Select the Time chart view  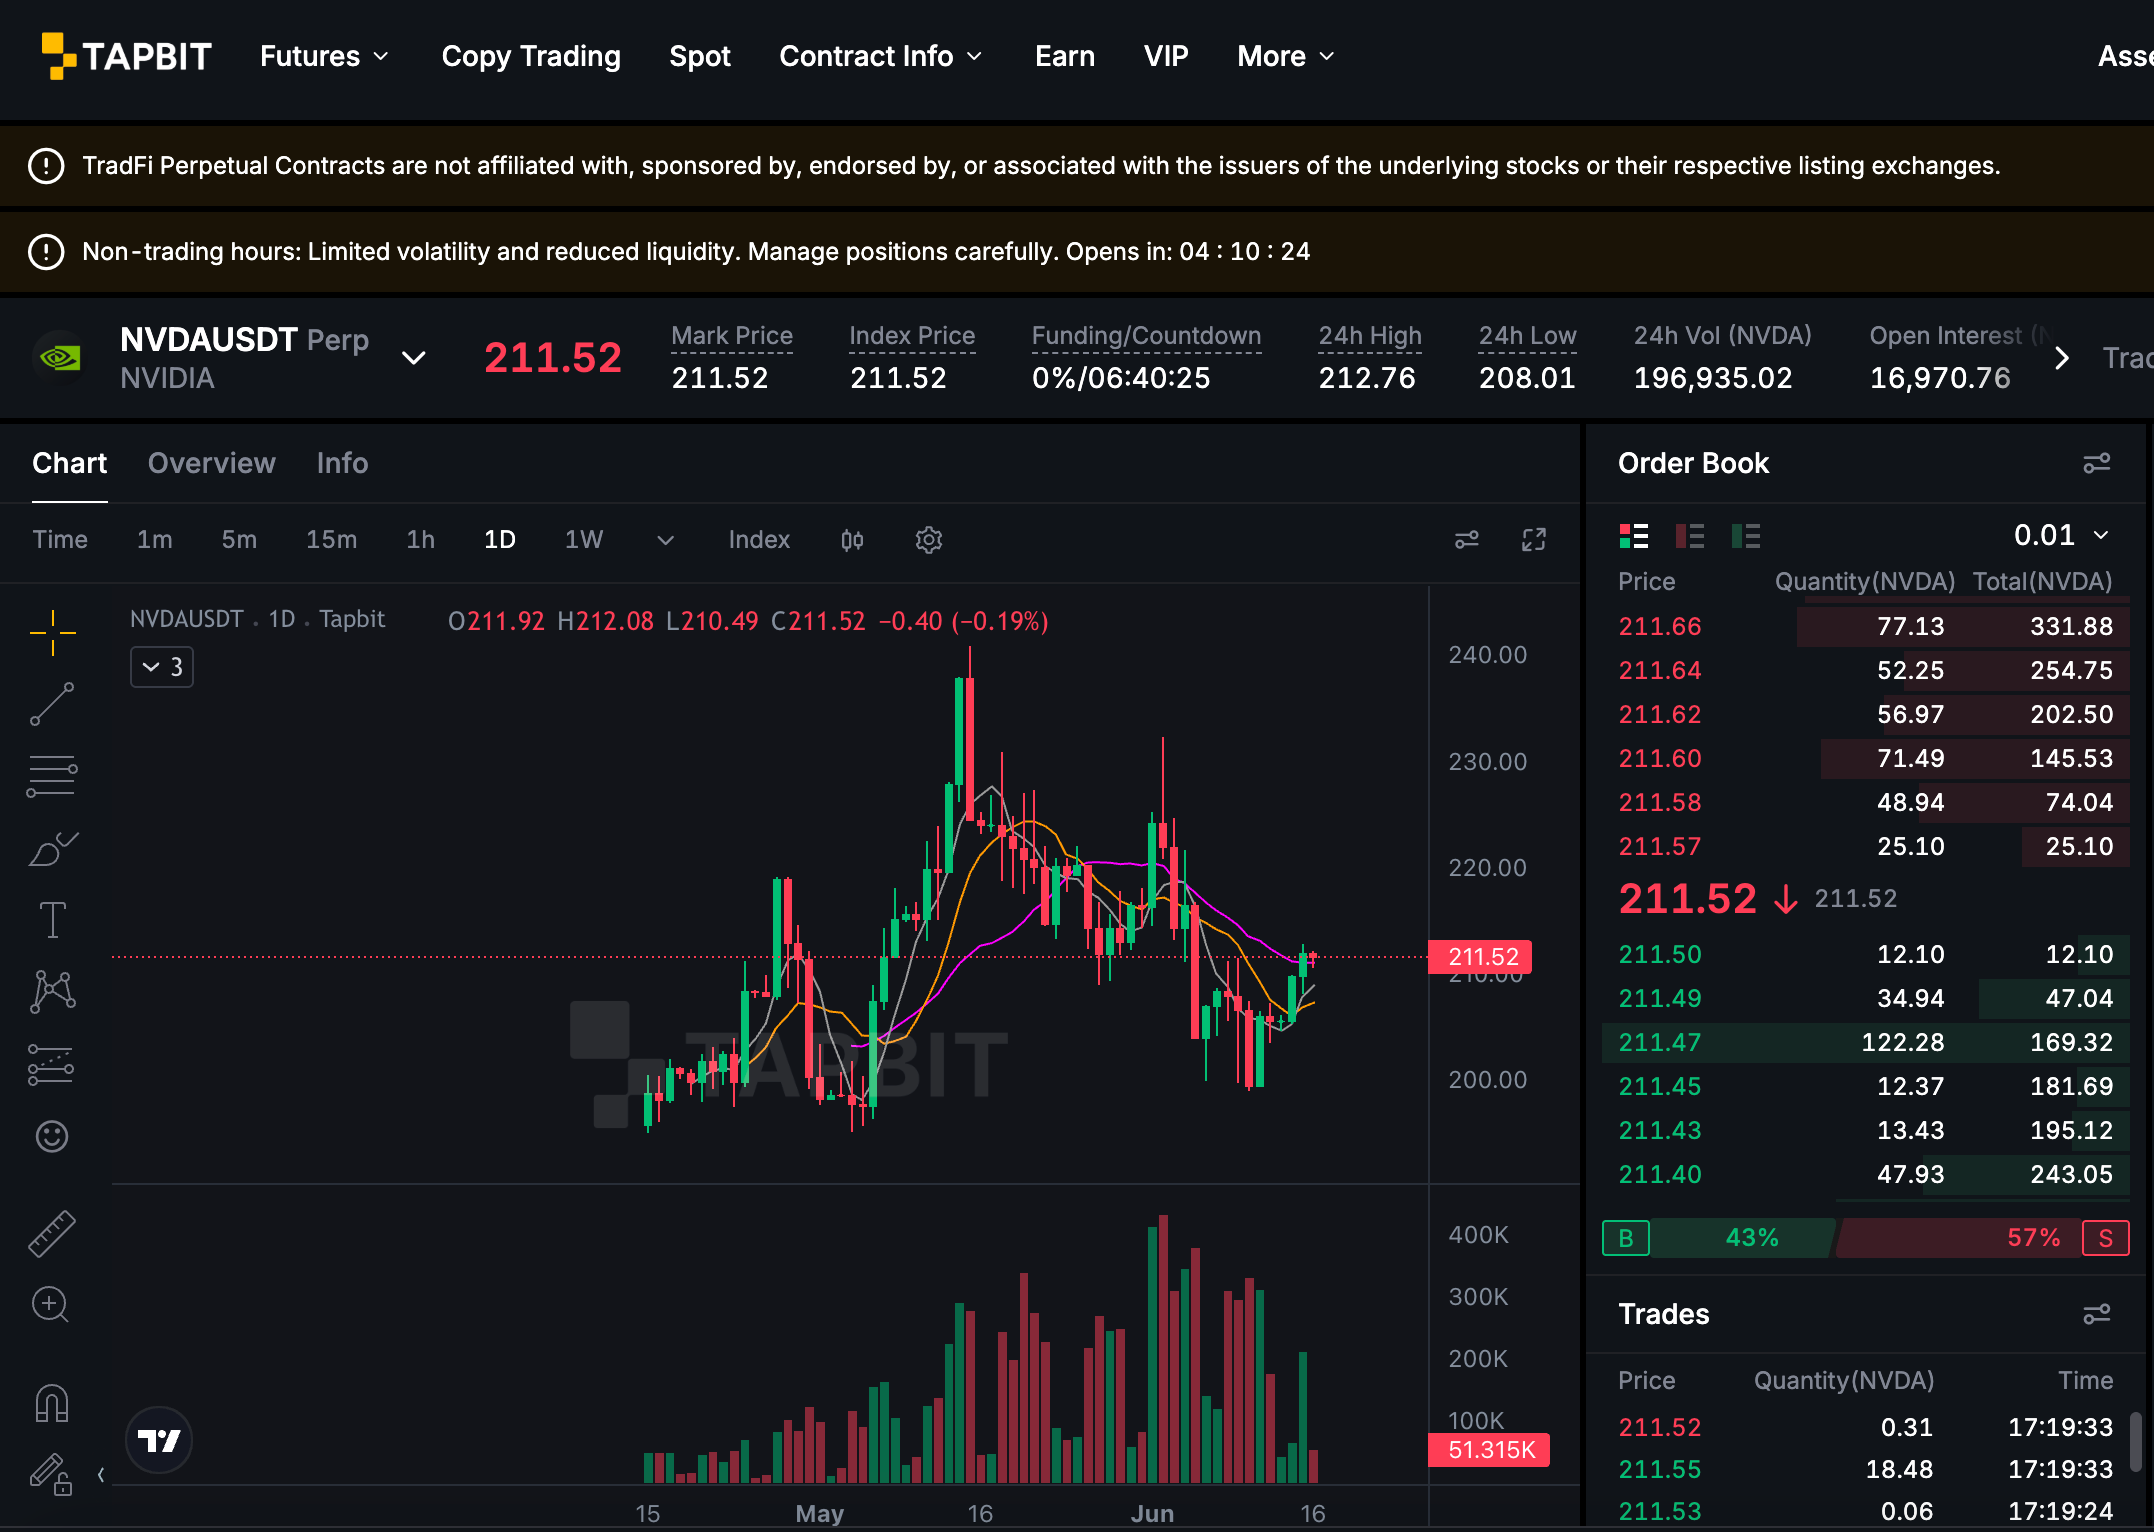click(60, 540)
